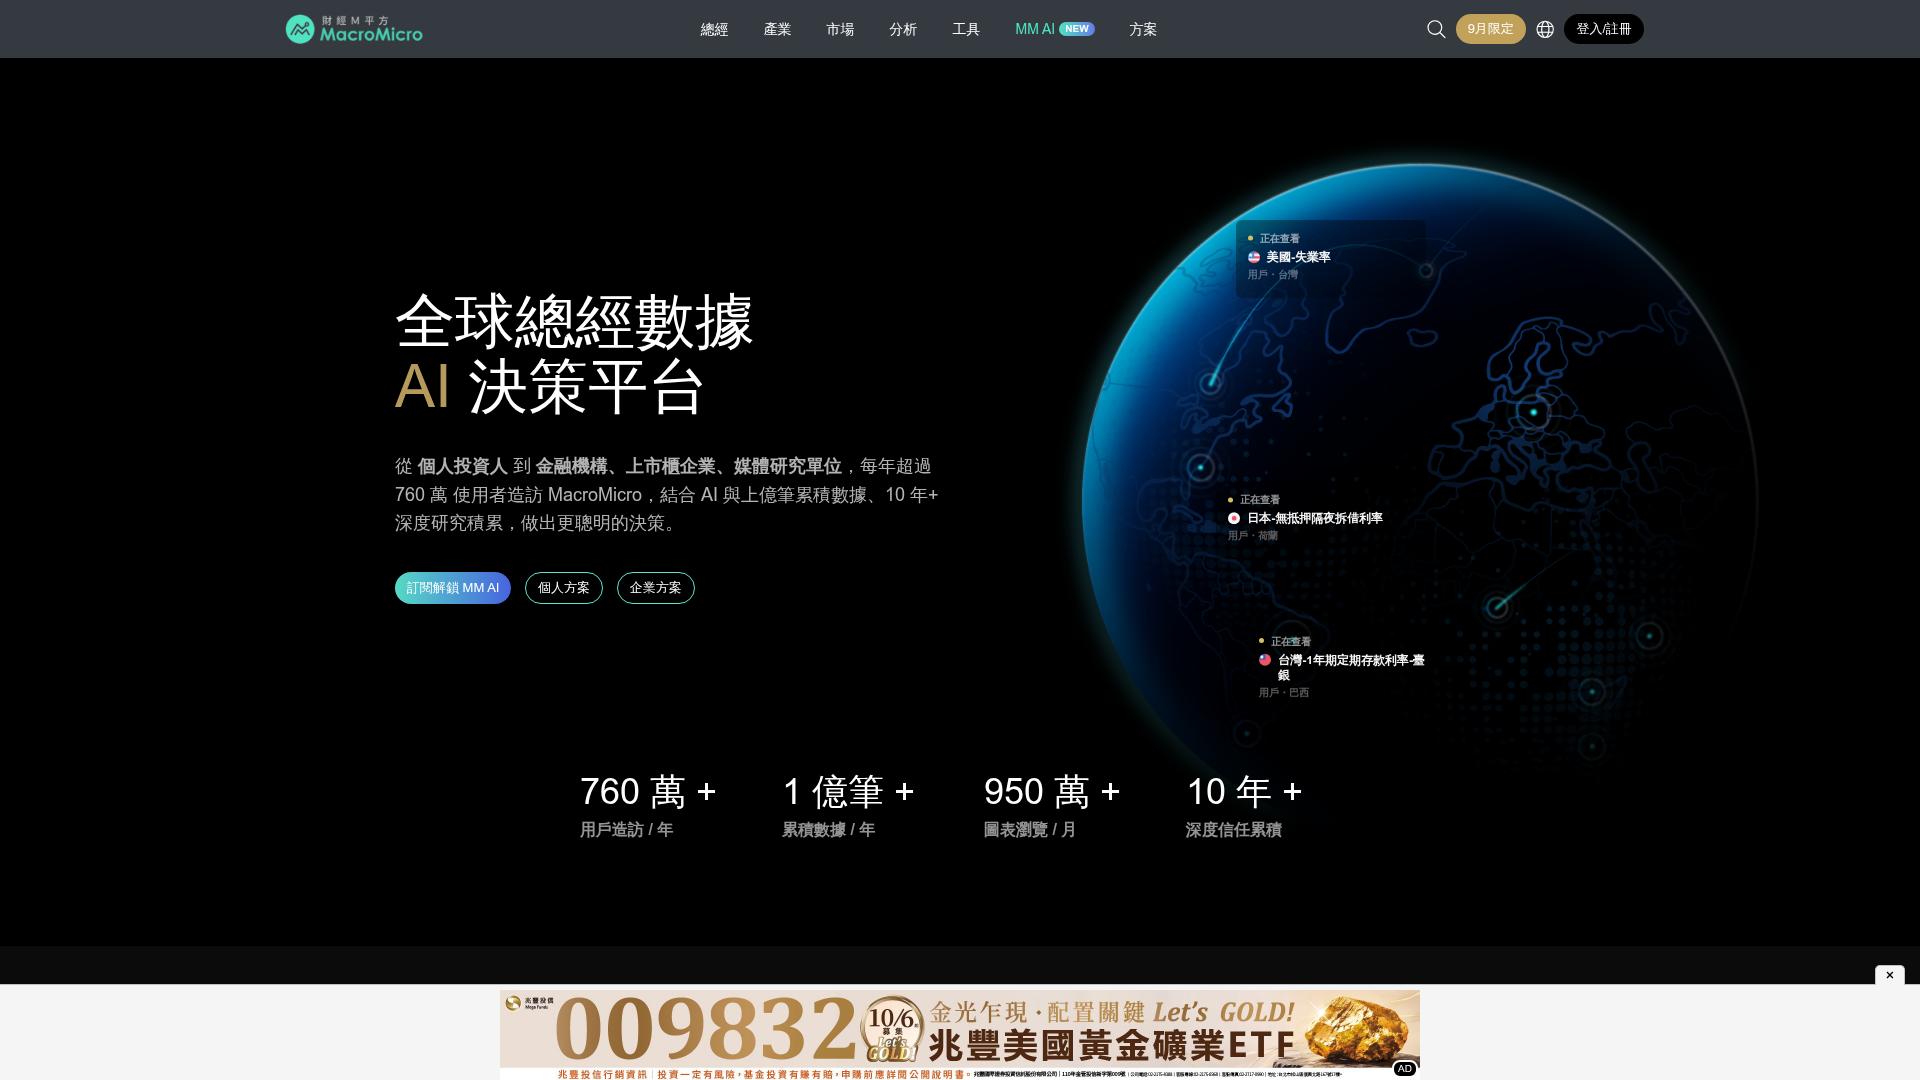Open the MM AI menu item
The width and height of the screenshot is (1920, 1080).
coord(1054,29)
